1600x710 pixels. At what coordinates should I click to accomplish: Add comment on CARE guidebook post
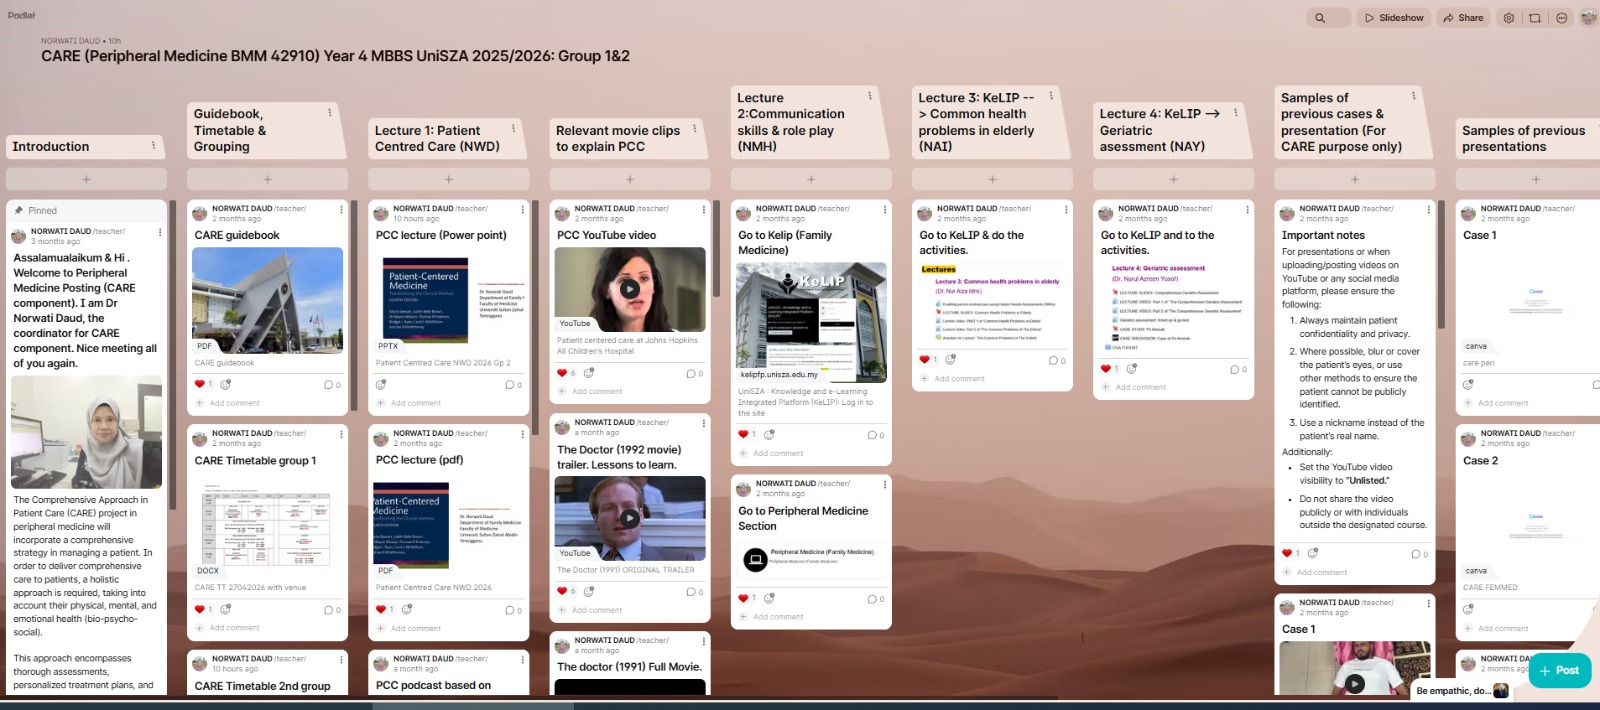[x=234, y=403]
